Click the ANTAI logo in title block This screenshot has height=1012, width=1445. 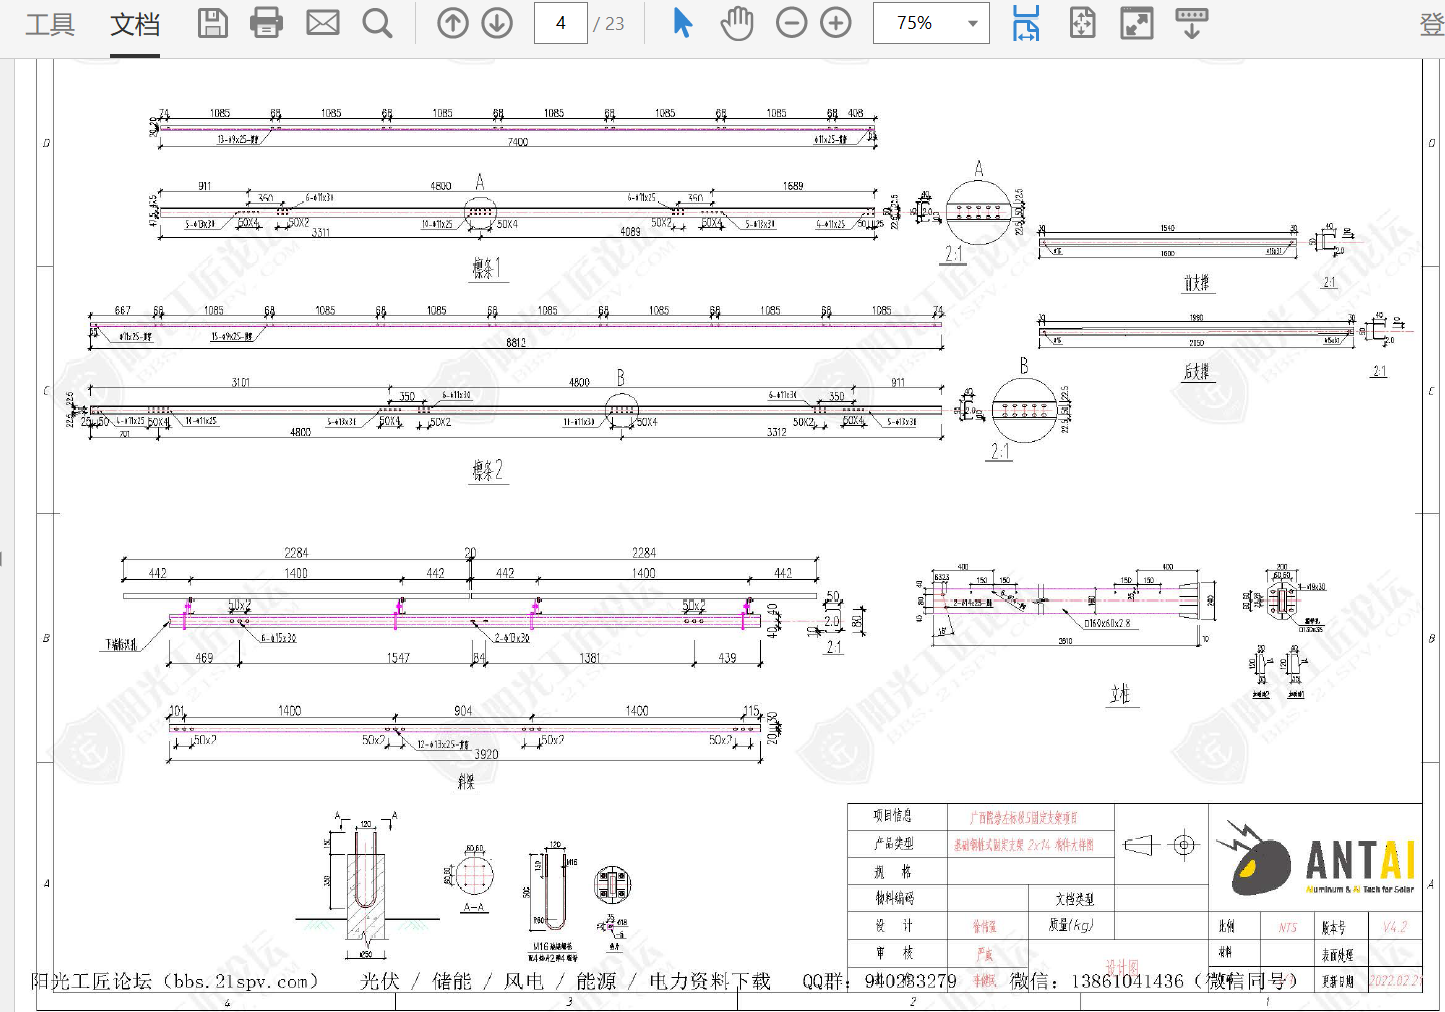tap(1316, 858)
